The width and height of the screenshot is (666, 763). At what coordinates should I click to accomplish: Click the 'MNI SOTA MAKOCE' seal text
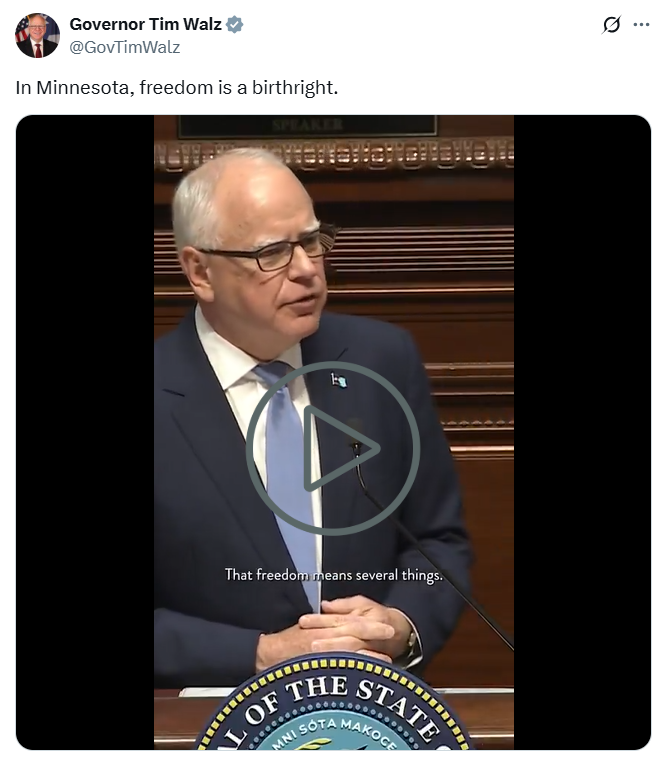(334, 731)
